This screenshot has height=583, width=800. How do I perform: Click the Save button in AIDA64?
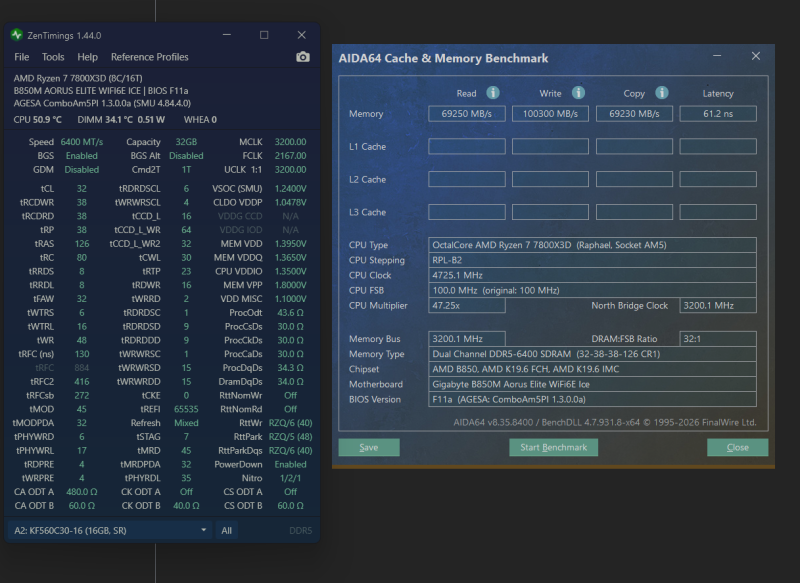coord(369,447)
